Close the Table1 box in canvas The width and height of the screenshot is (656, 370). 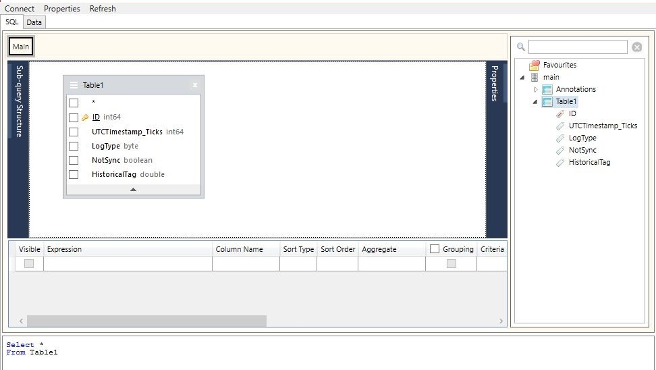pyautogui.click(x=195, y=85)
